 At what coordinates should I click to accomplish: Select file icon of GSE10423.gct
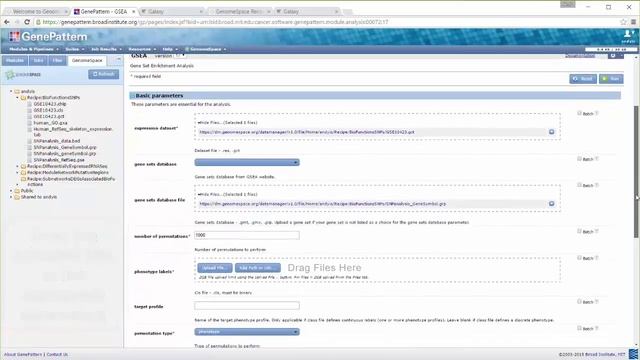(29, 116)
